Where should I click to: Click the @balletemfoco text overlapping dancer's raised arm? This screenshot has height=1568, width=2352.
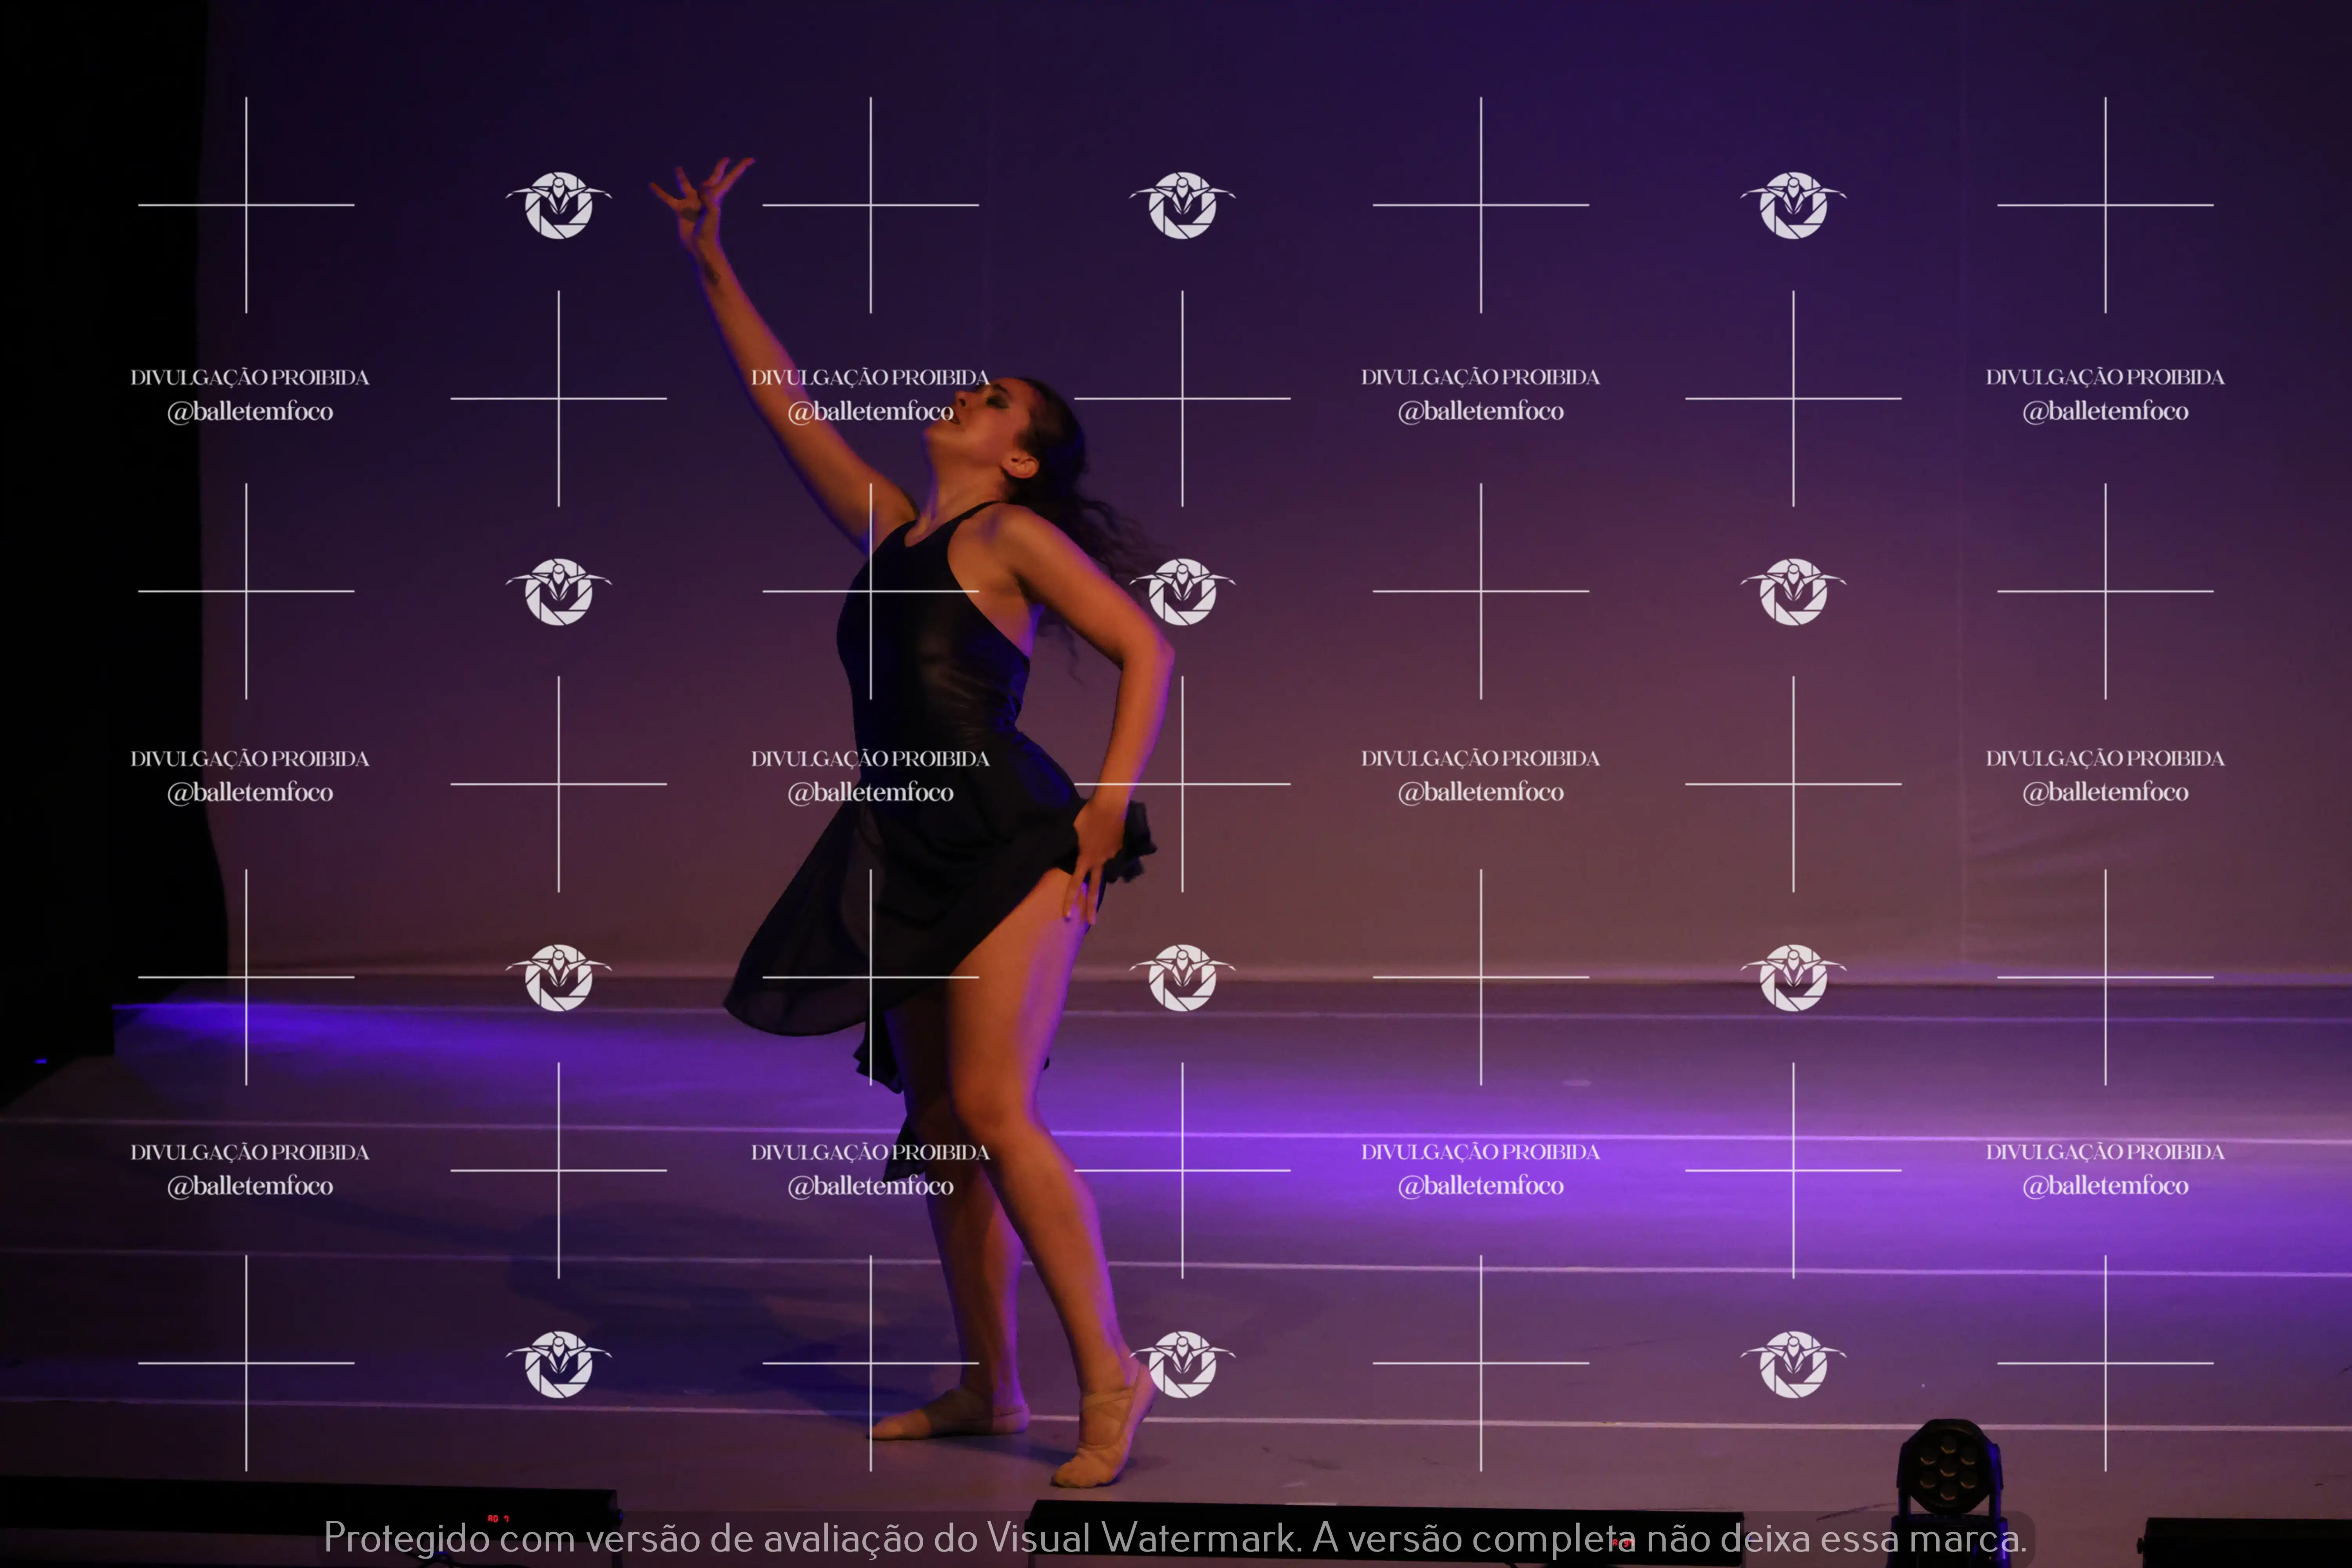point(870,411)
